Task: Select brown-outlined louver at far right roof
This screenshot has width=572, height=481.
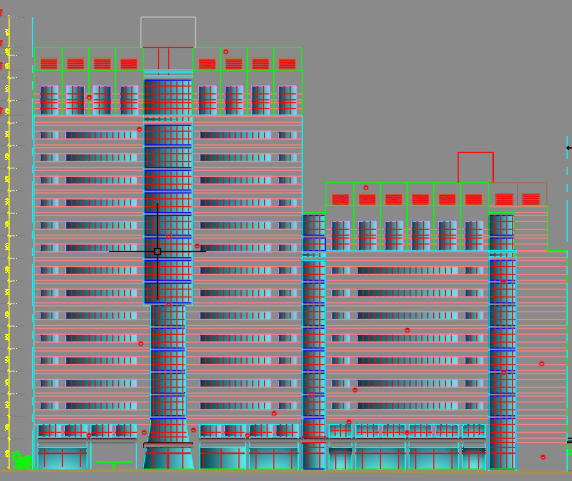Action: coord(531,199)
